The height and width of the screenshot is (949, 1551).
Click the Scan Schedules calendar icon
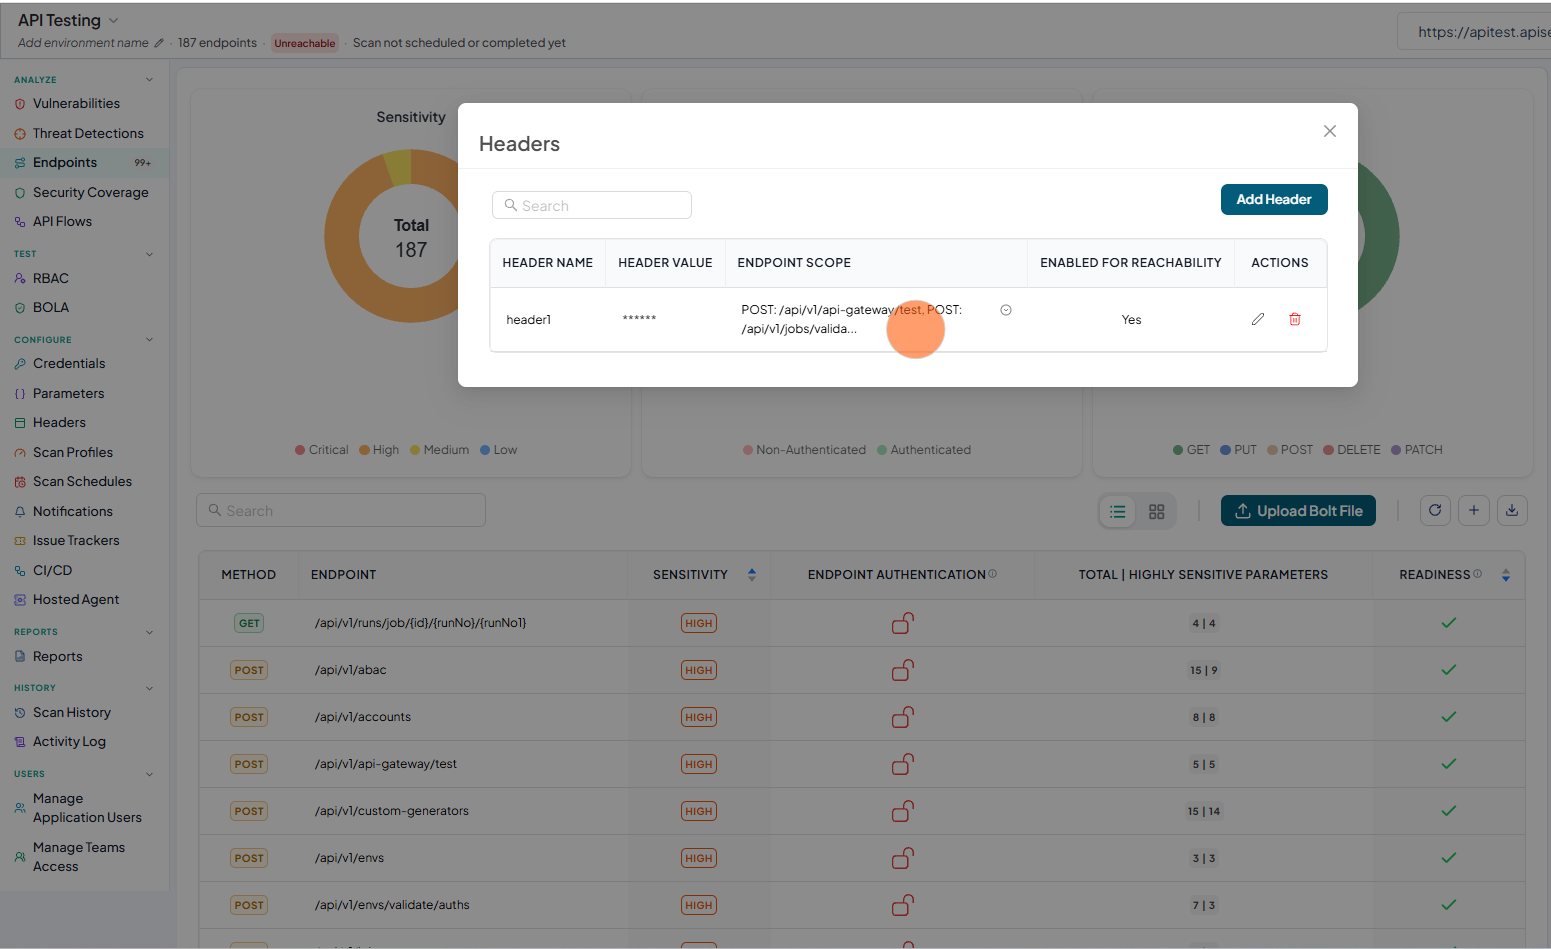(20, 482)
